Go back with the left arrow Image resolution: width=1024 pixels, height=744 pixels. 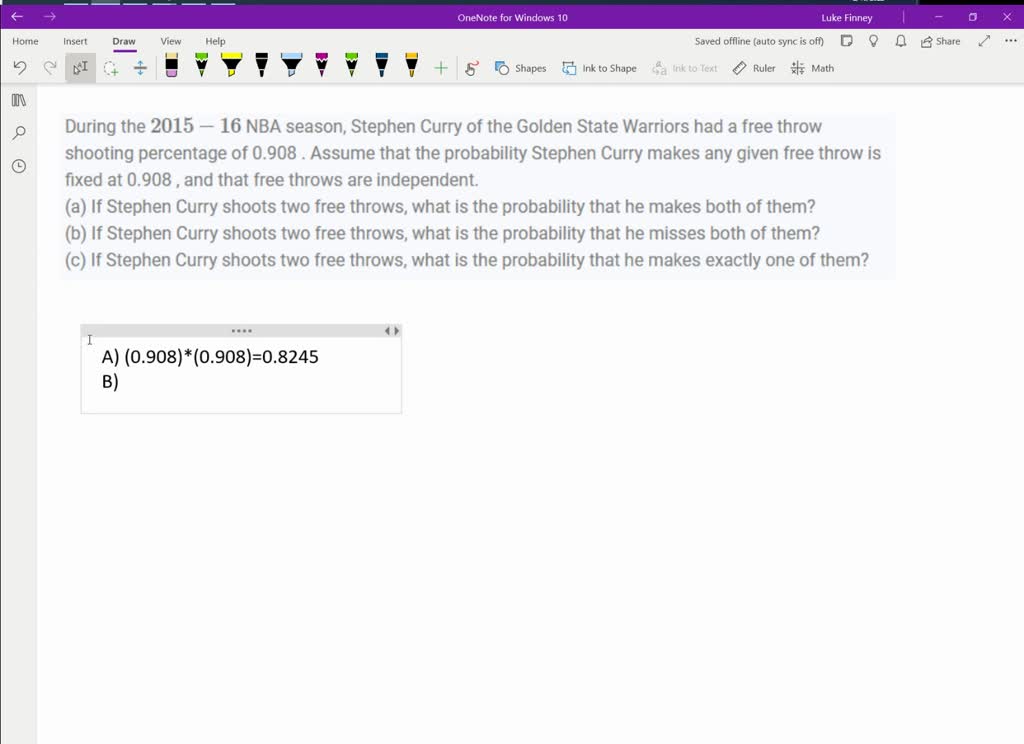[x=17, y=16]
